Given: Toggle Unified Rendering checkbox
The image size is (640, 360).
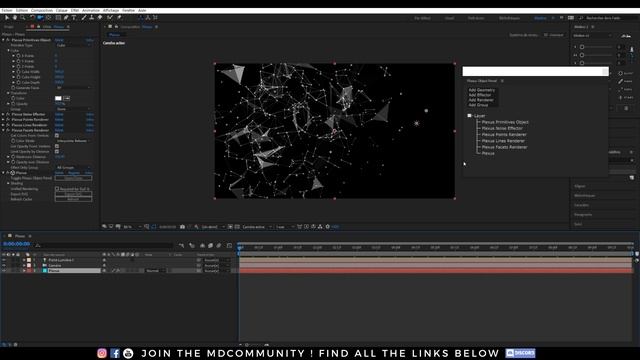Looking at the screenshot, I should pos(57,189).
